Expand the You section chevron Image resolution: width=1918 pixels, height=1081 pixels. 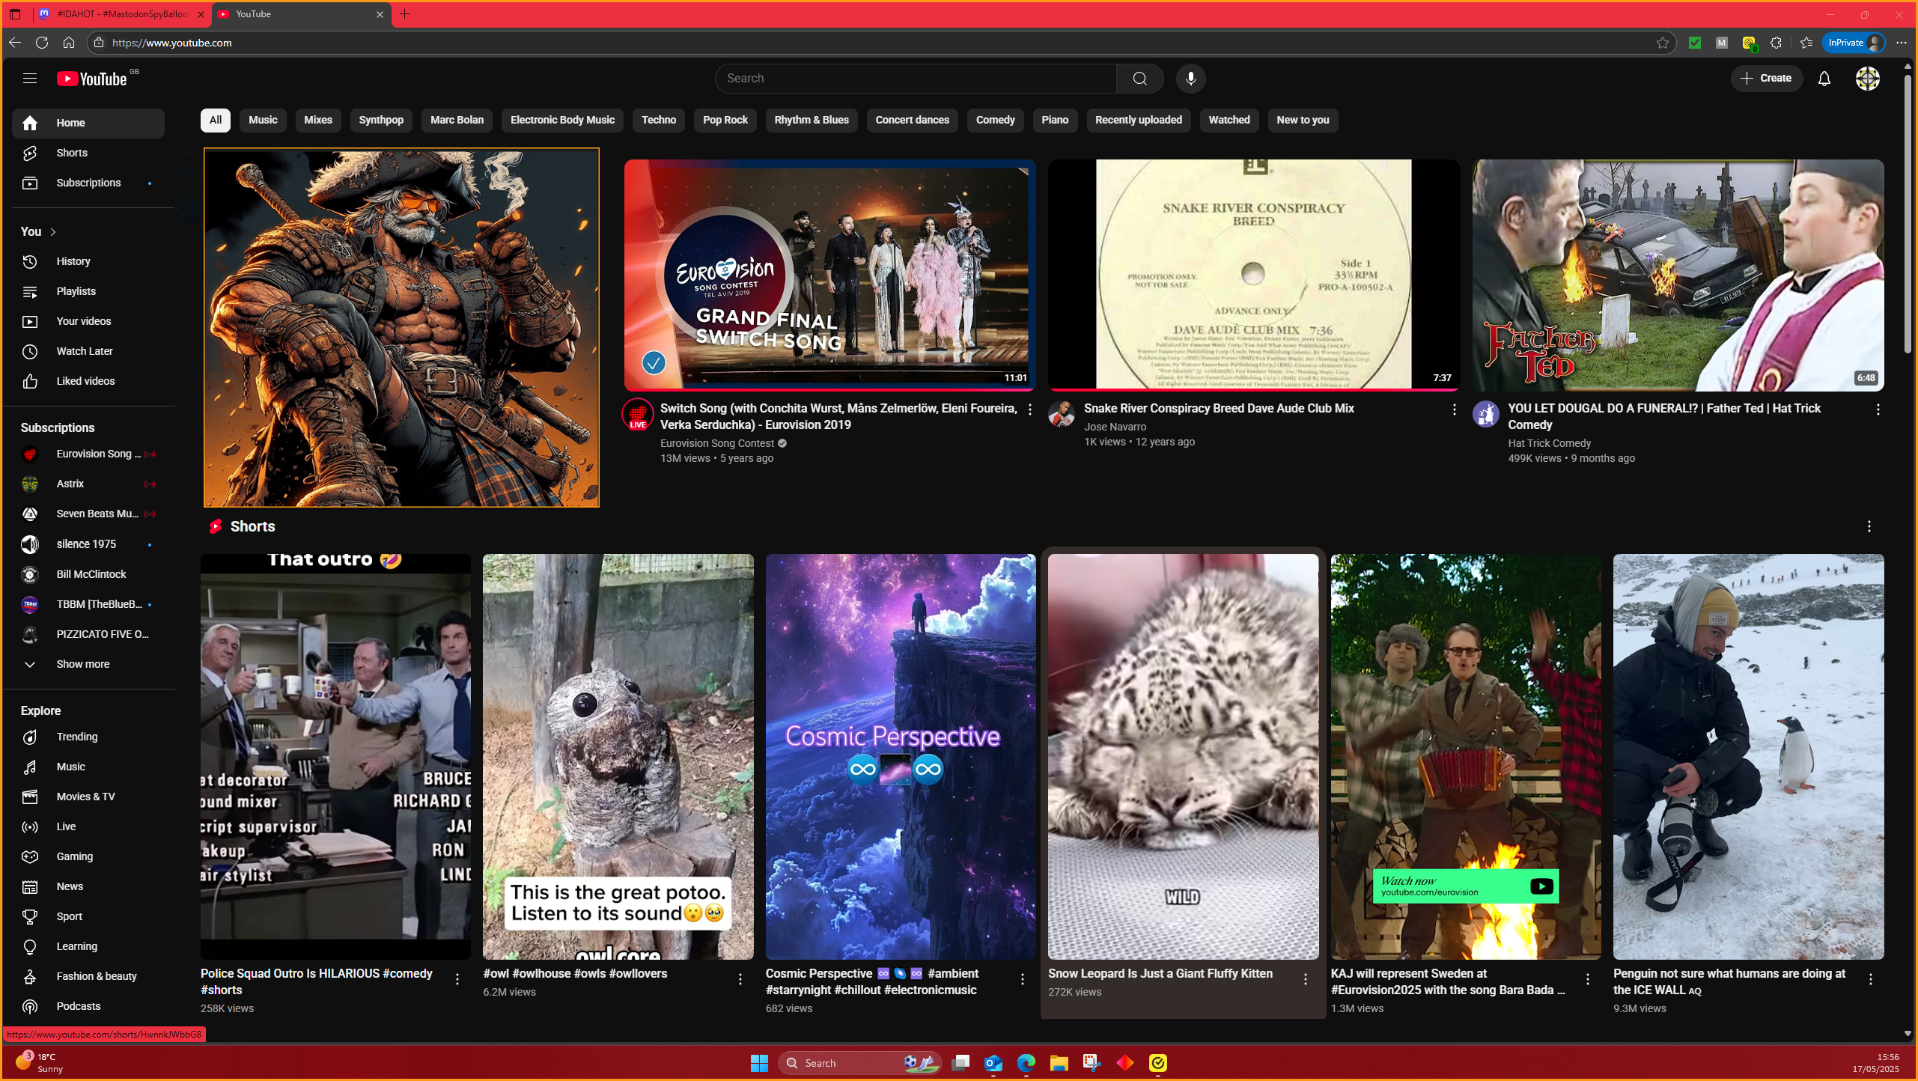(53, 232)
